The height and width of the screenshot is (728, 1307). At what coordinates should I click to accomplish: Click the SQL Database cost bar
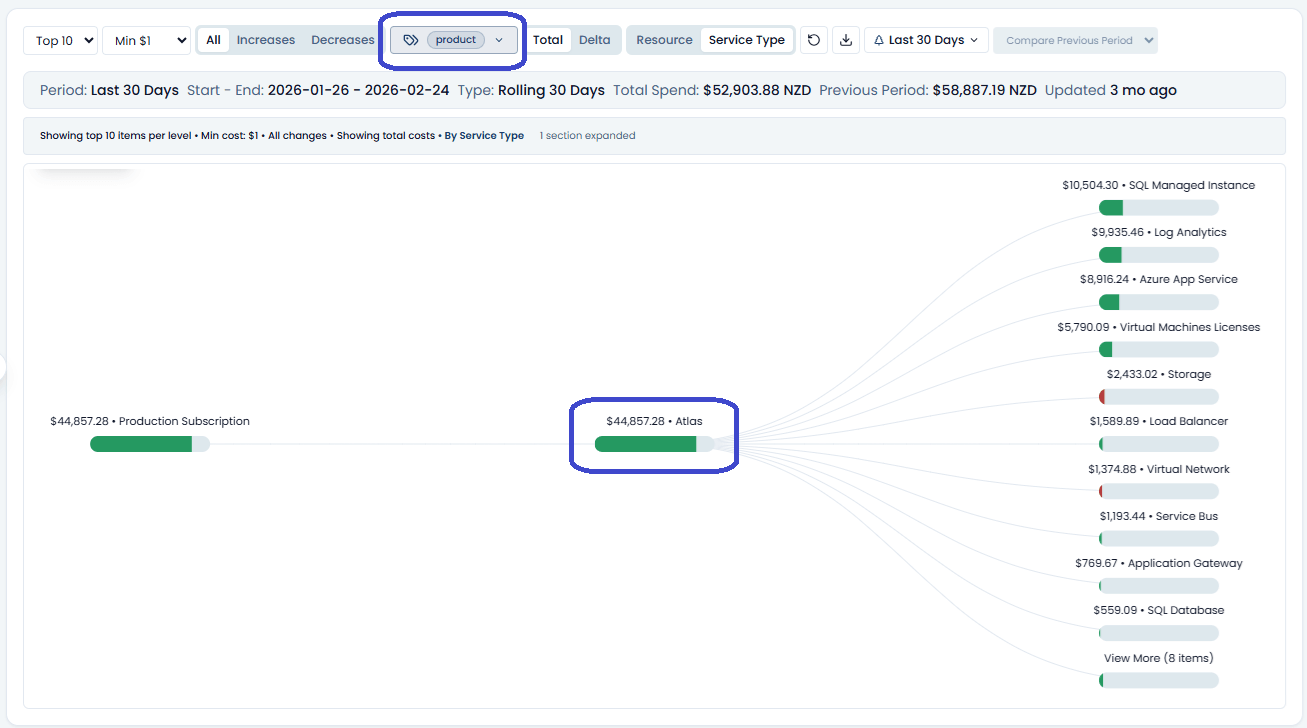pos(1159,633)
